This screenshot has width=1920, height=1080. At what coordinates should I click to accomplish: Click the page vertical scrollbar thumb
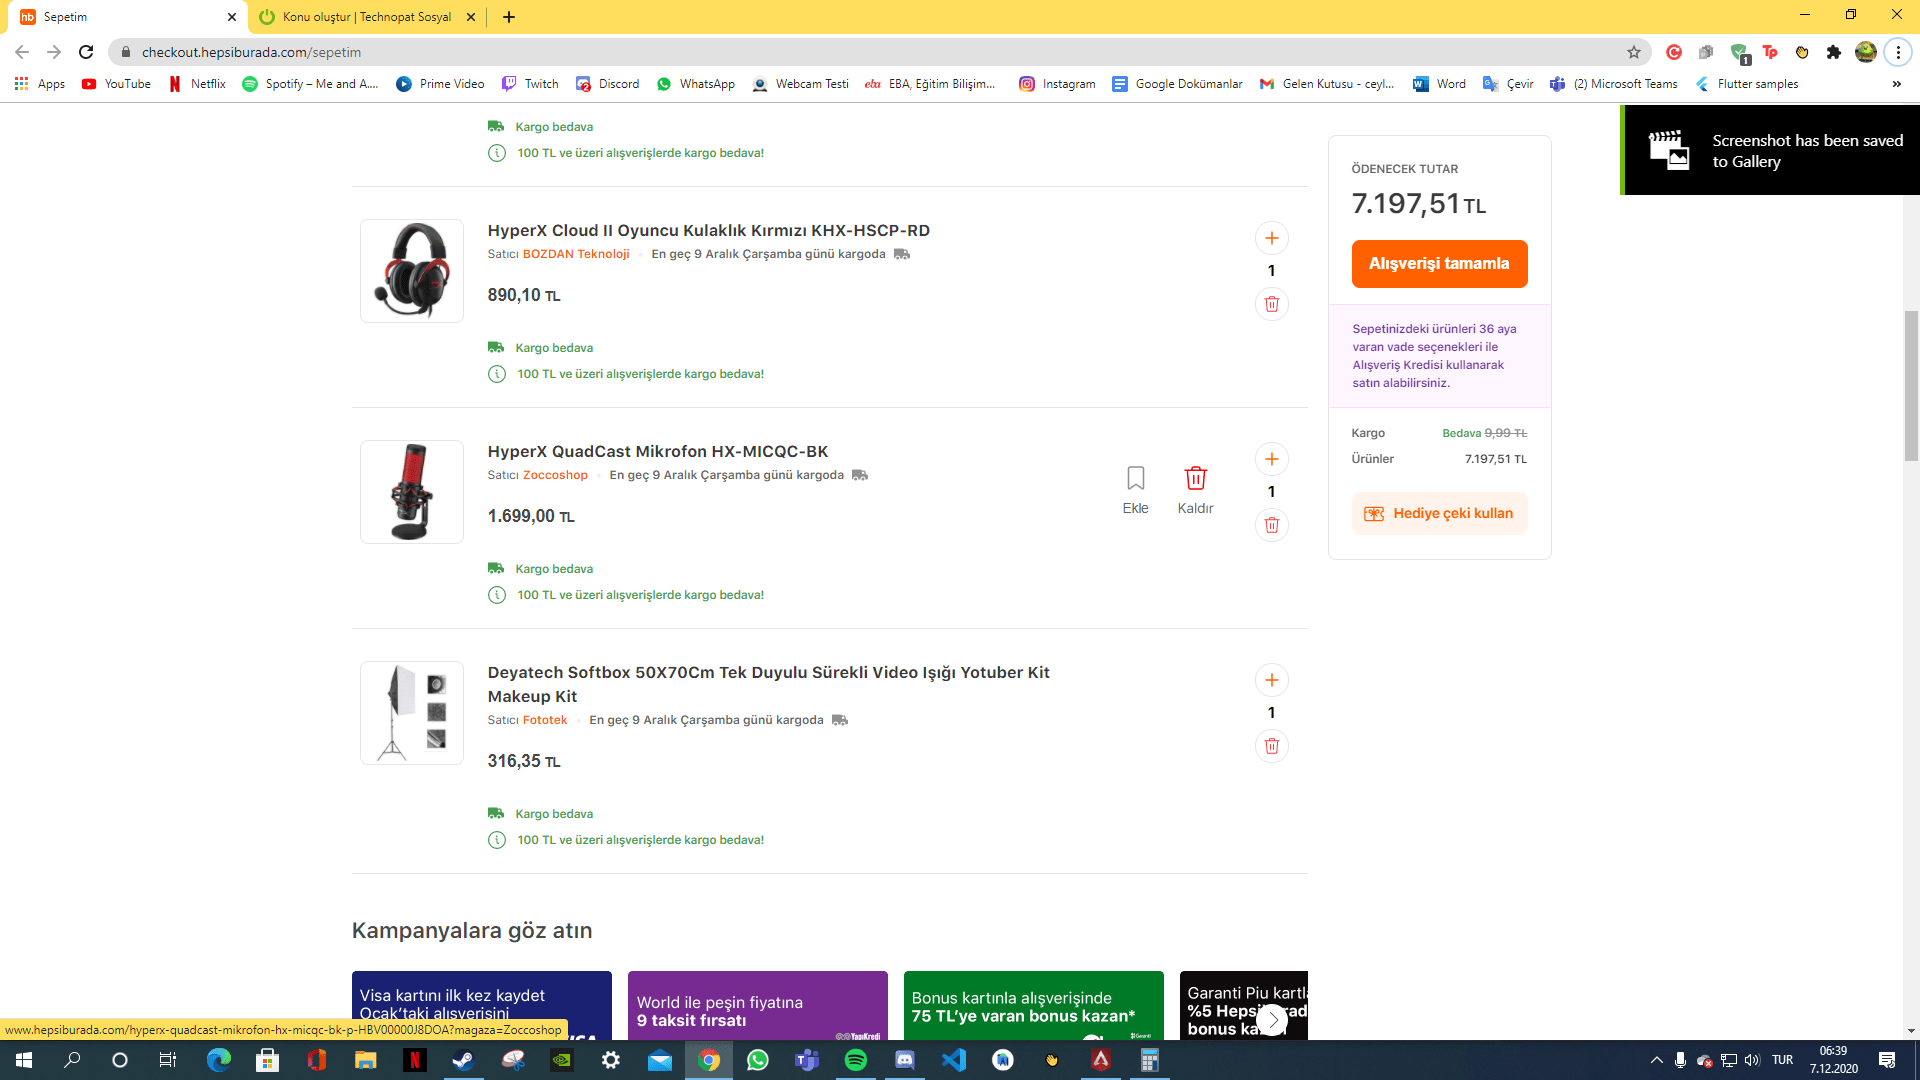1911,385
